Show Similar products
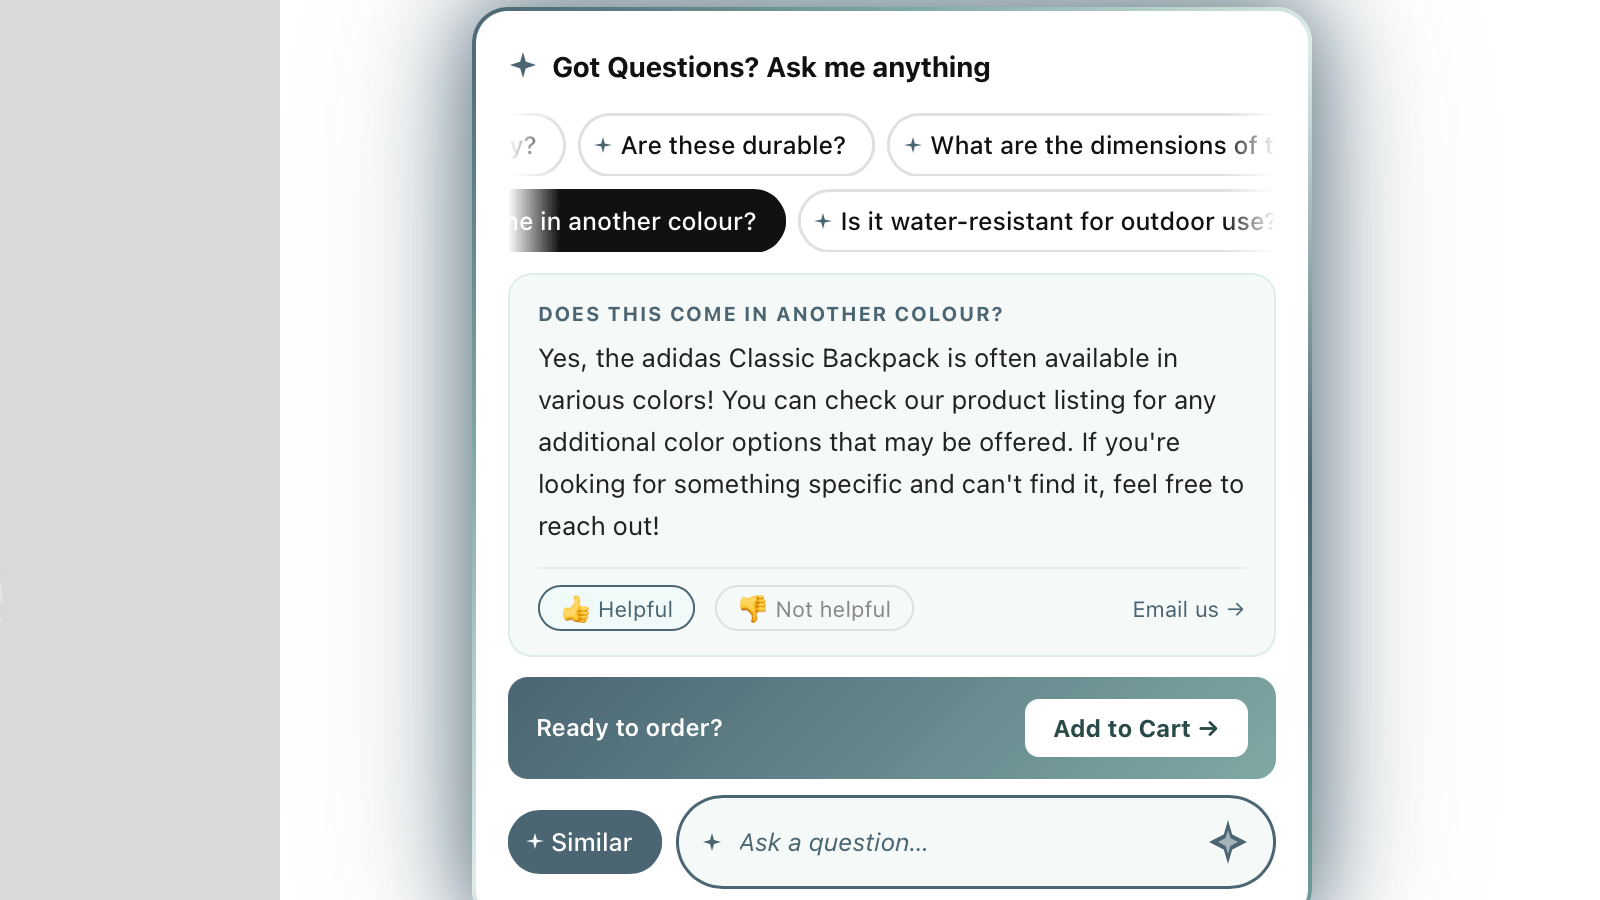Viewport: 1600px width, 900px height. pos(585,842)
